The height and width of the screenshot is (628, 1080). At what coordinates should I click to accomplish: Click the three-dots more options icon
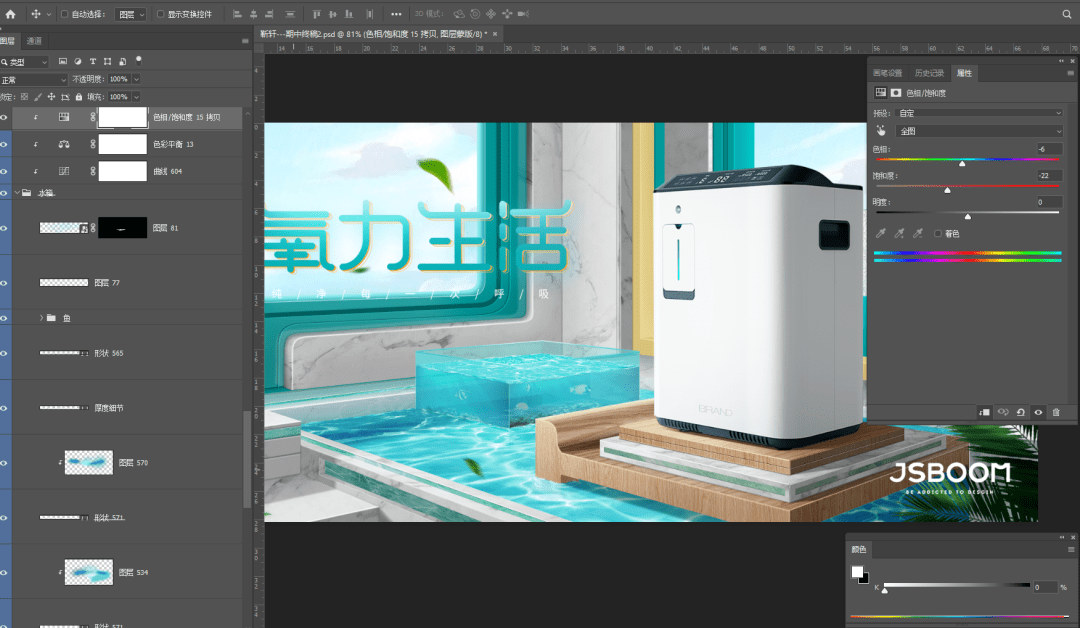click(396, 14)
